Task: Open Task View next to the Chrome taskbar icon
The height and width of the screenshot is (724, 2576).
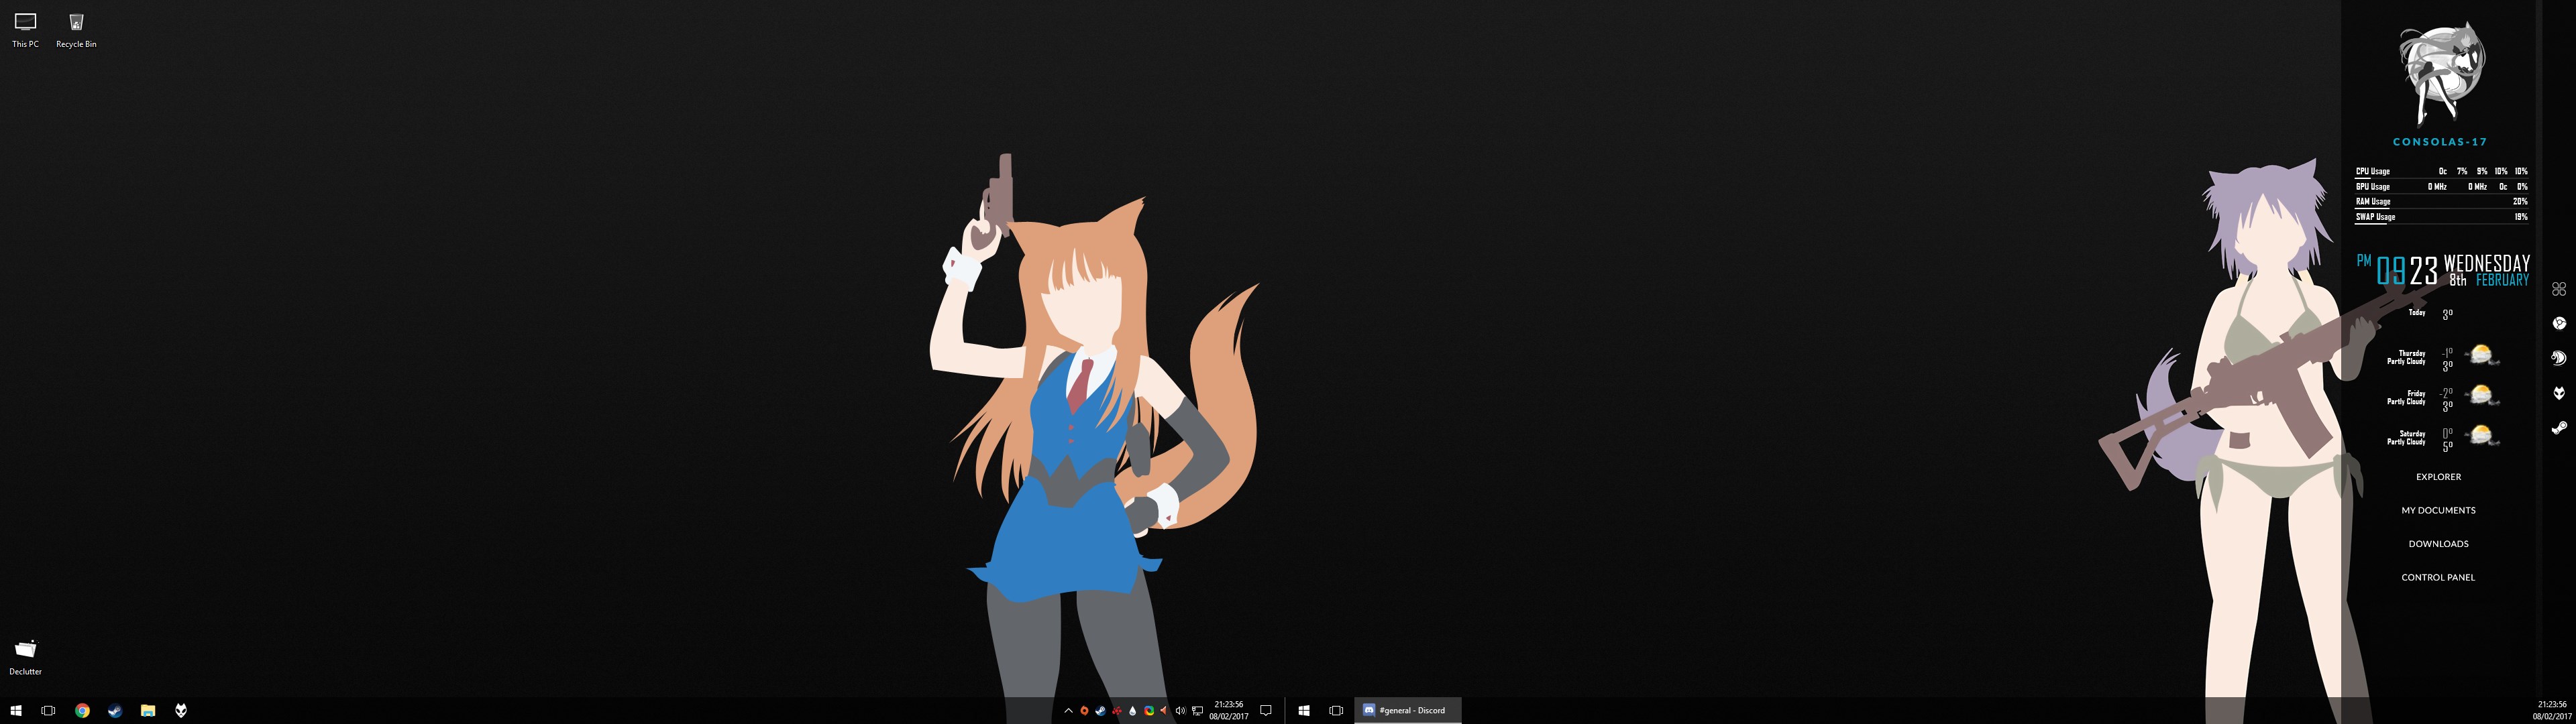Action: pos(48,710)
